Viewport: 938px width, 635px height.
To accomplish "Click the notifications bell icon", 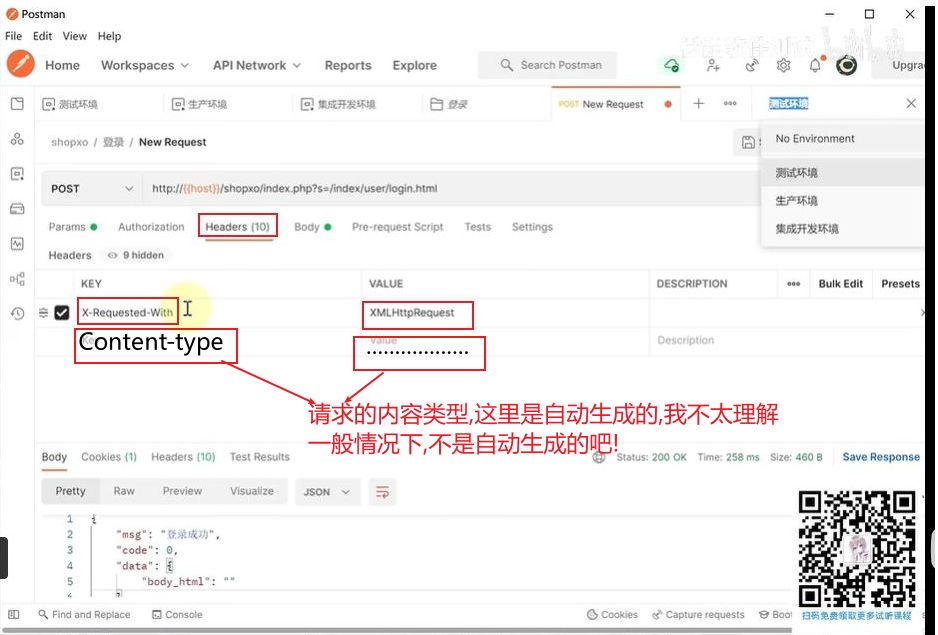I will [x=815, y=66].
